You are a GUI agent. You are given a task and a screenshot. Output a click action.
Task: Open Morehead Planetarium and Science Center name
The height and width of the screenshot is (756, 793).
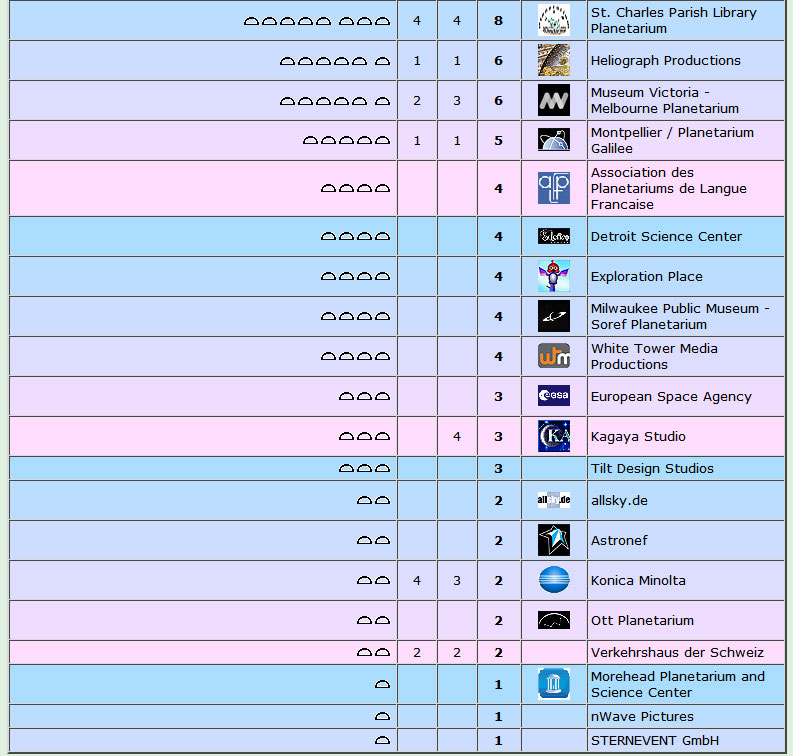pos(678,684)
